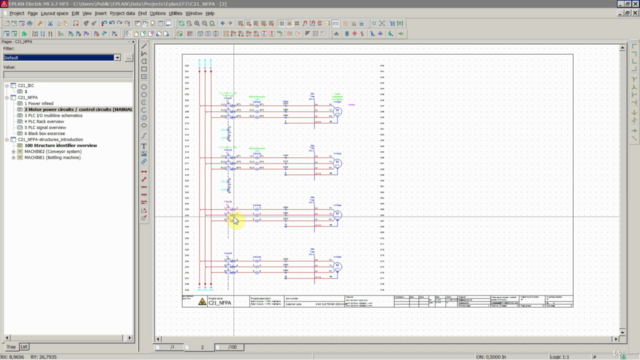Select the Spline curve tool

tap(144, 136)
